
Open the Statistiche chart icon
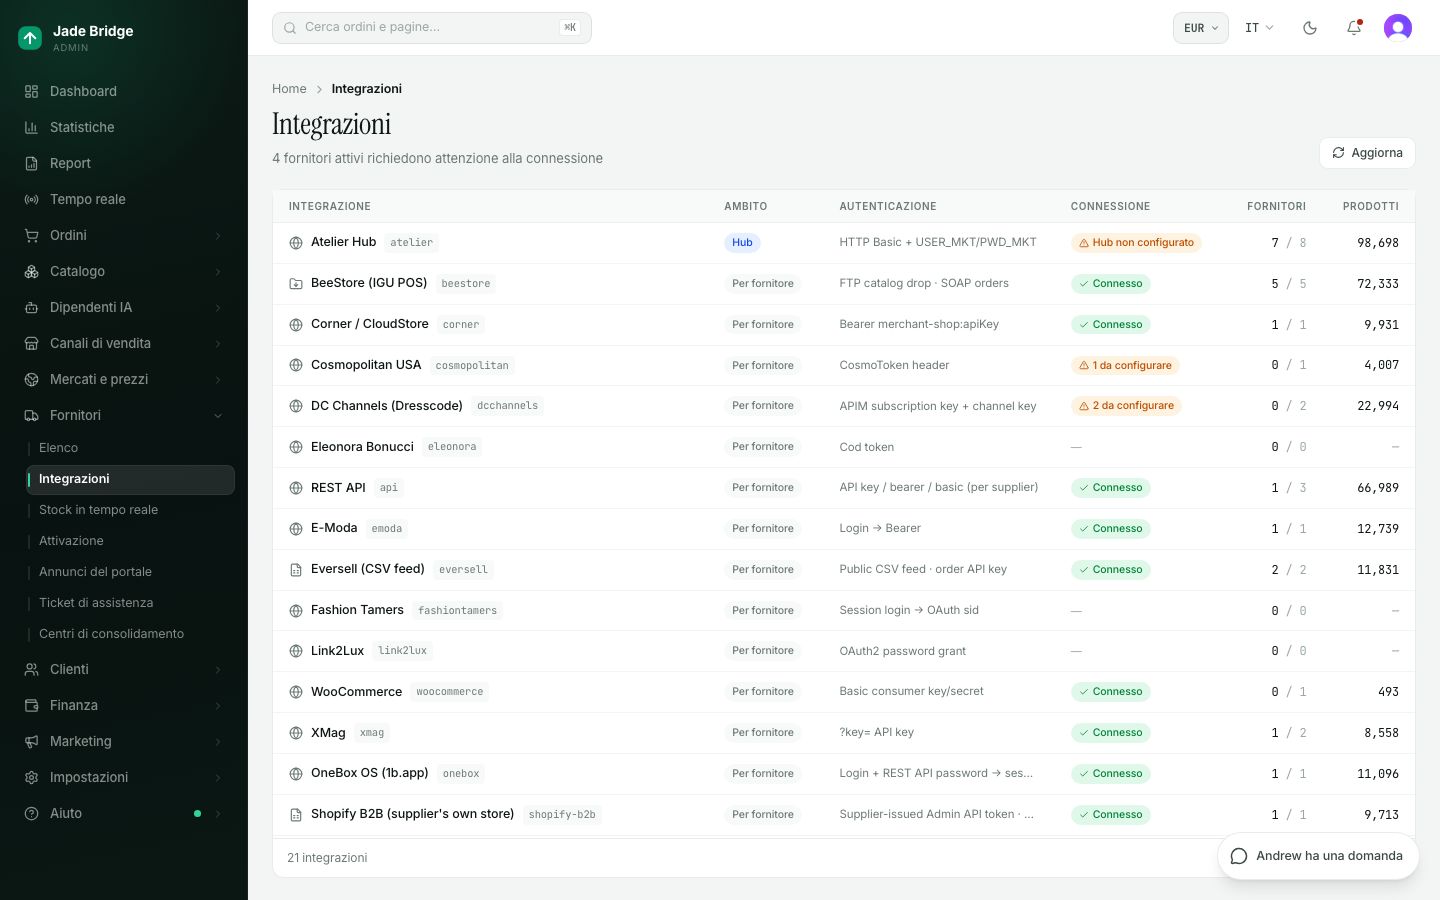pyautogui.click(x=31, y=127)
